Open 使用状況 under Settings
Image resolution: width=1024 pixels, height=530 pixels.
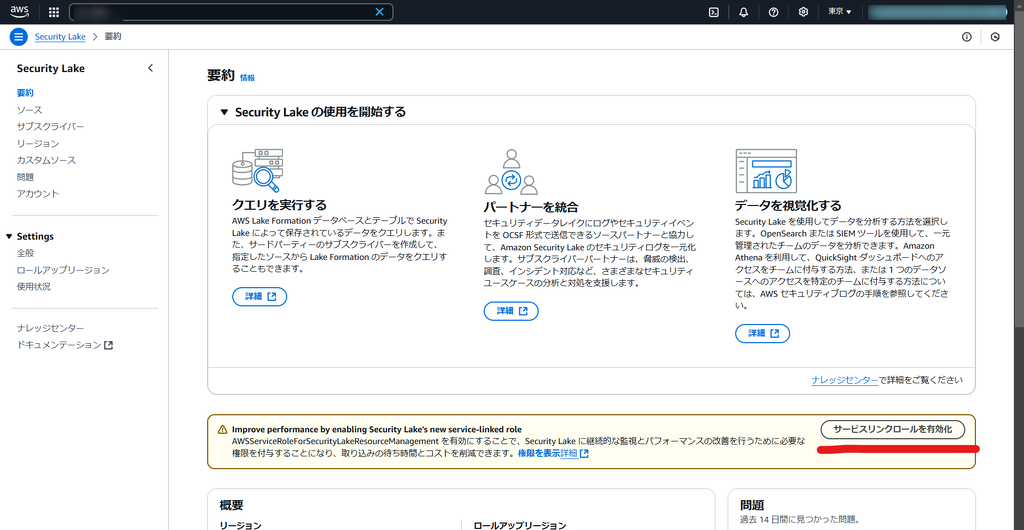pyautogui.click(x=33, y=287)
